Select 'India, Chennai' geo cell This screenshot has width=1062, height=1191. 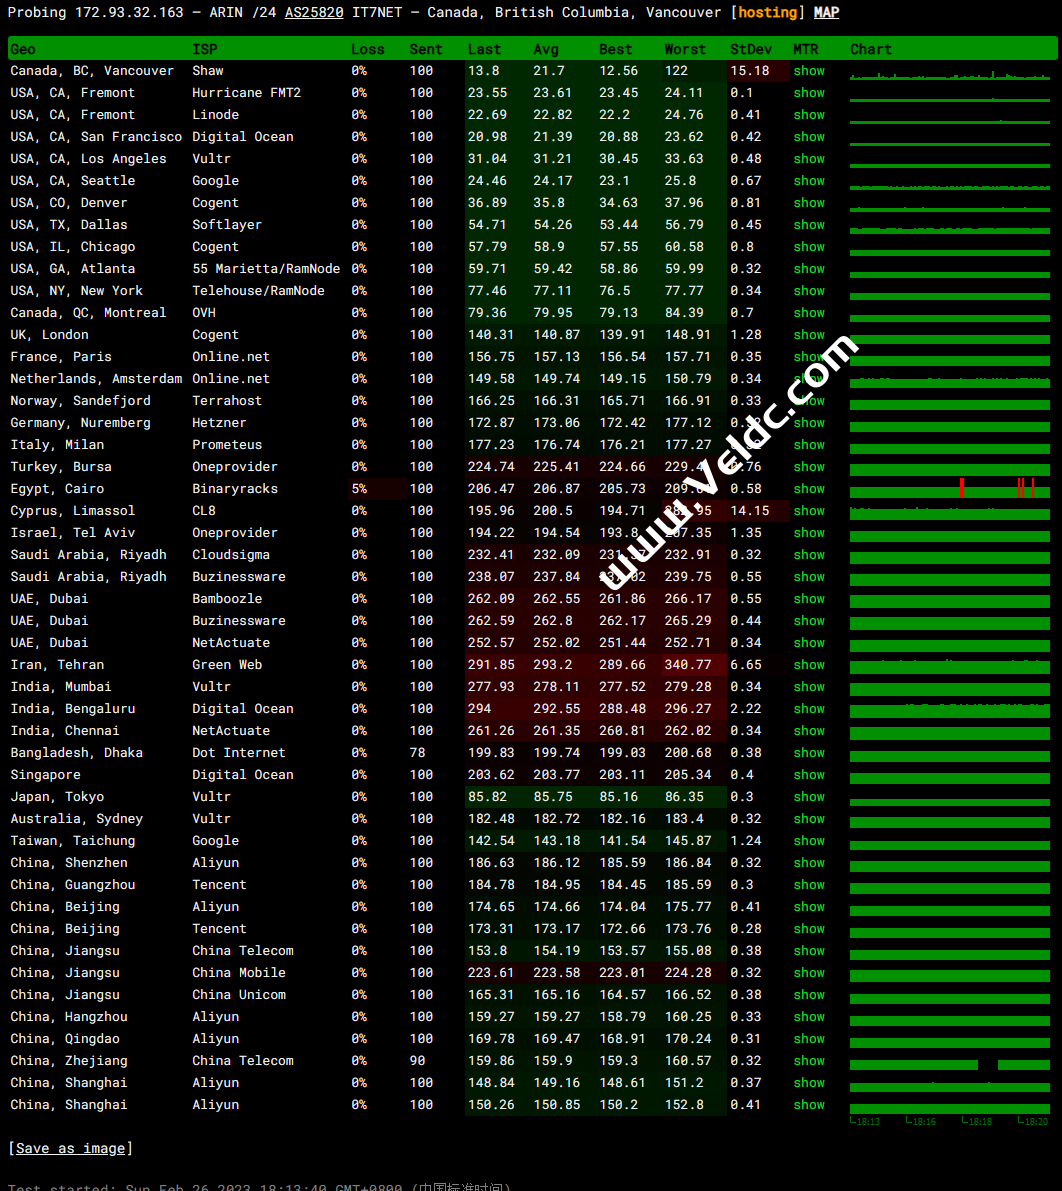tap(65, 731)
